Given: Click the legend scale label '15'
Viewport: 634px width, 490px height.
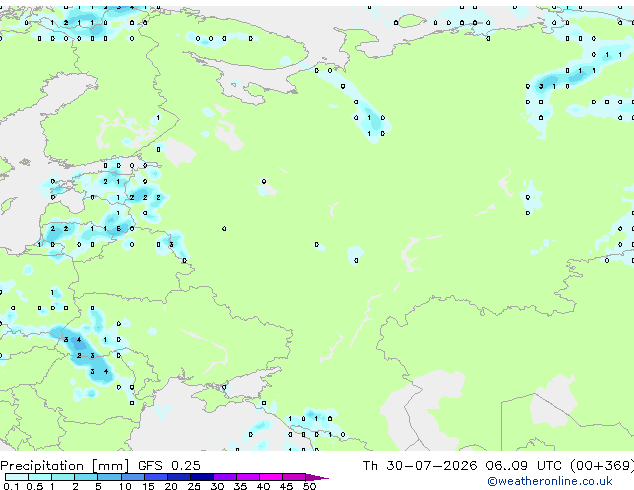Looking at the screenshot, I should [x=148, y=486].
